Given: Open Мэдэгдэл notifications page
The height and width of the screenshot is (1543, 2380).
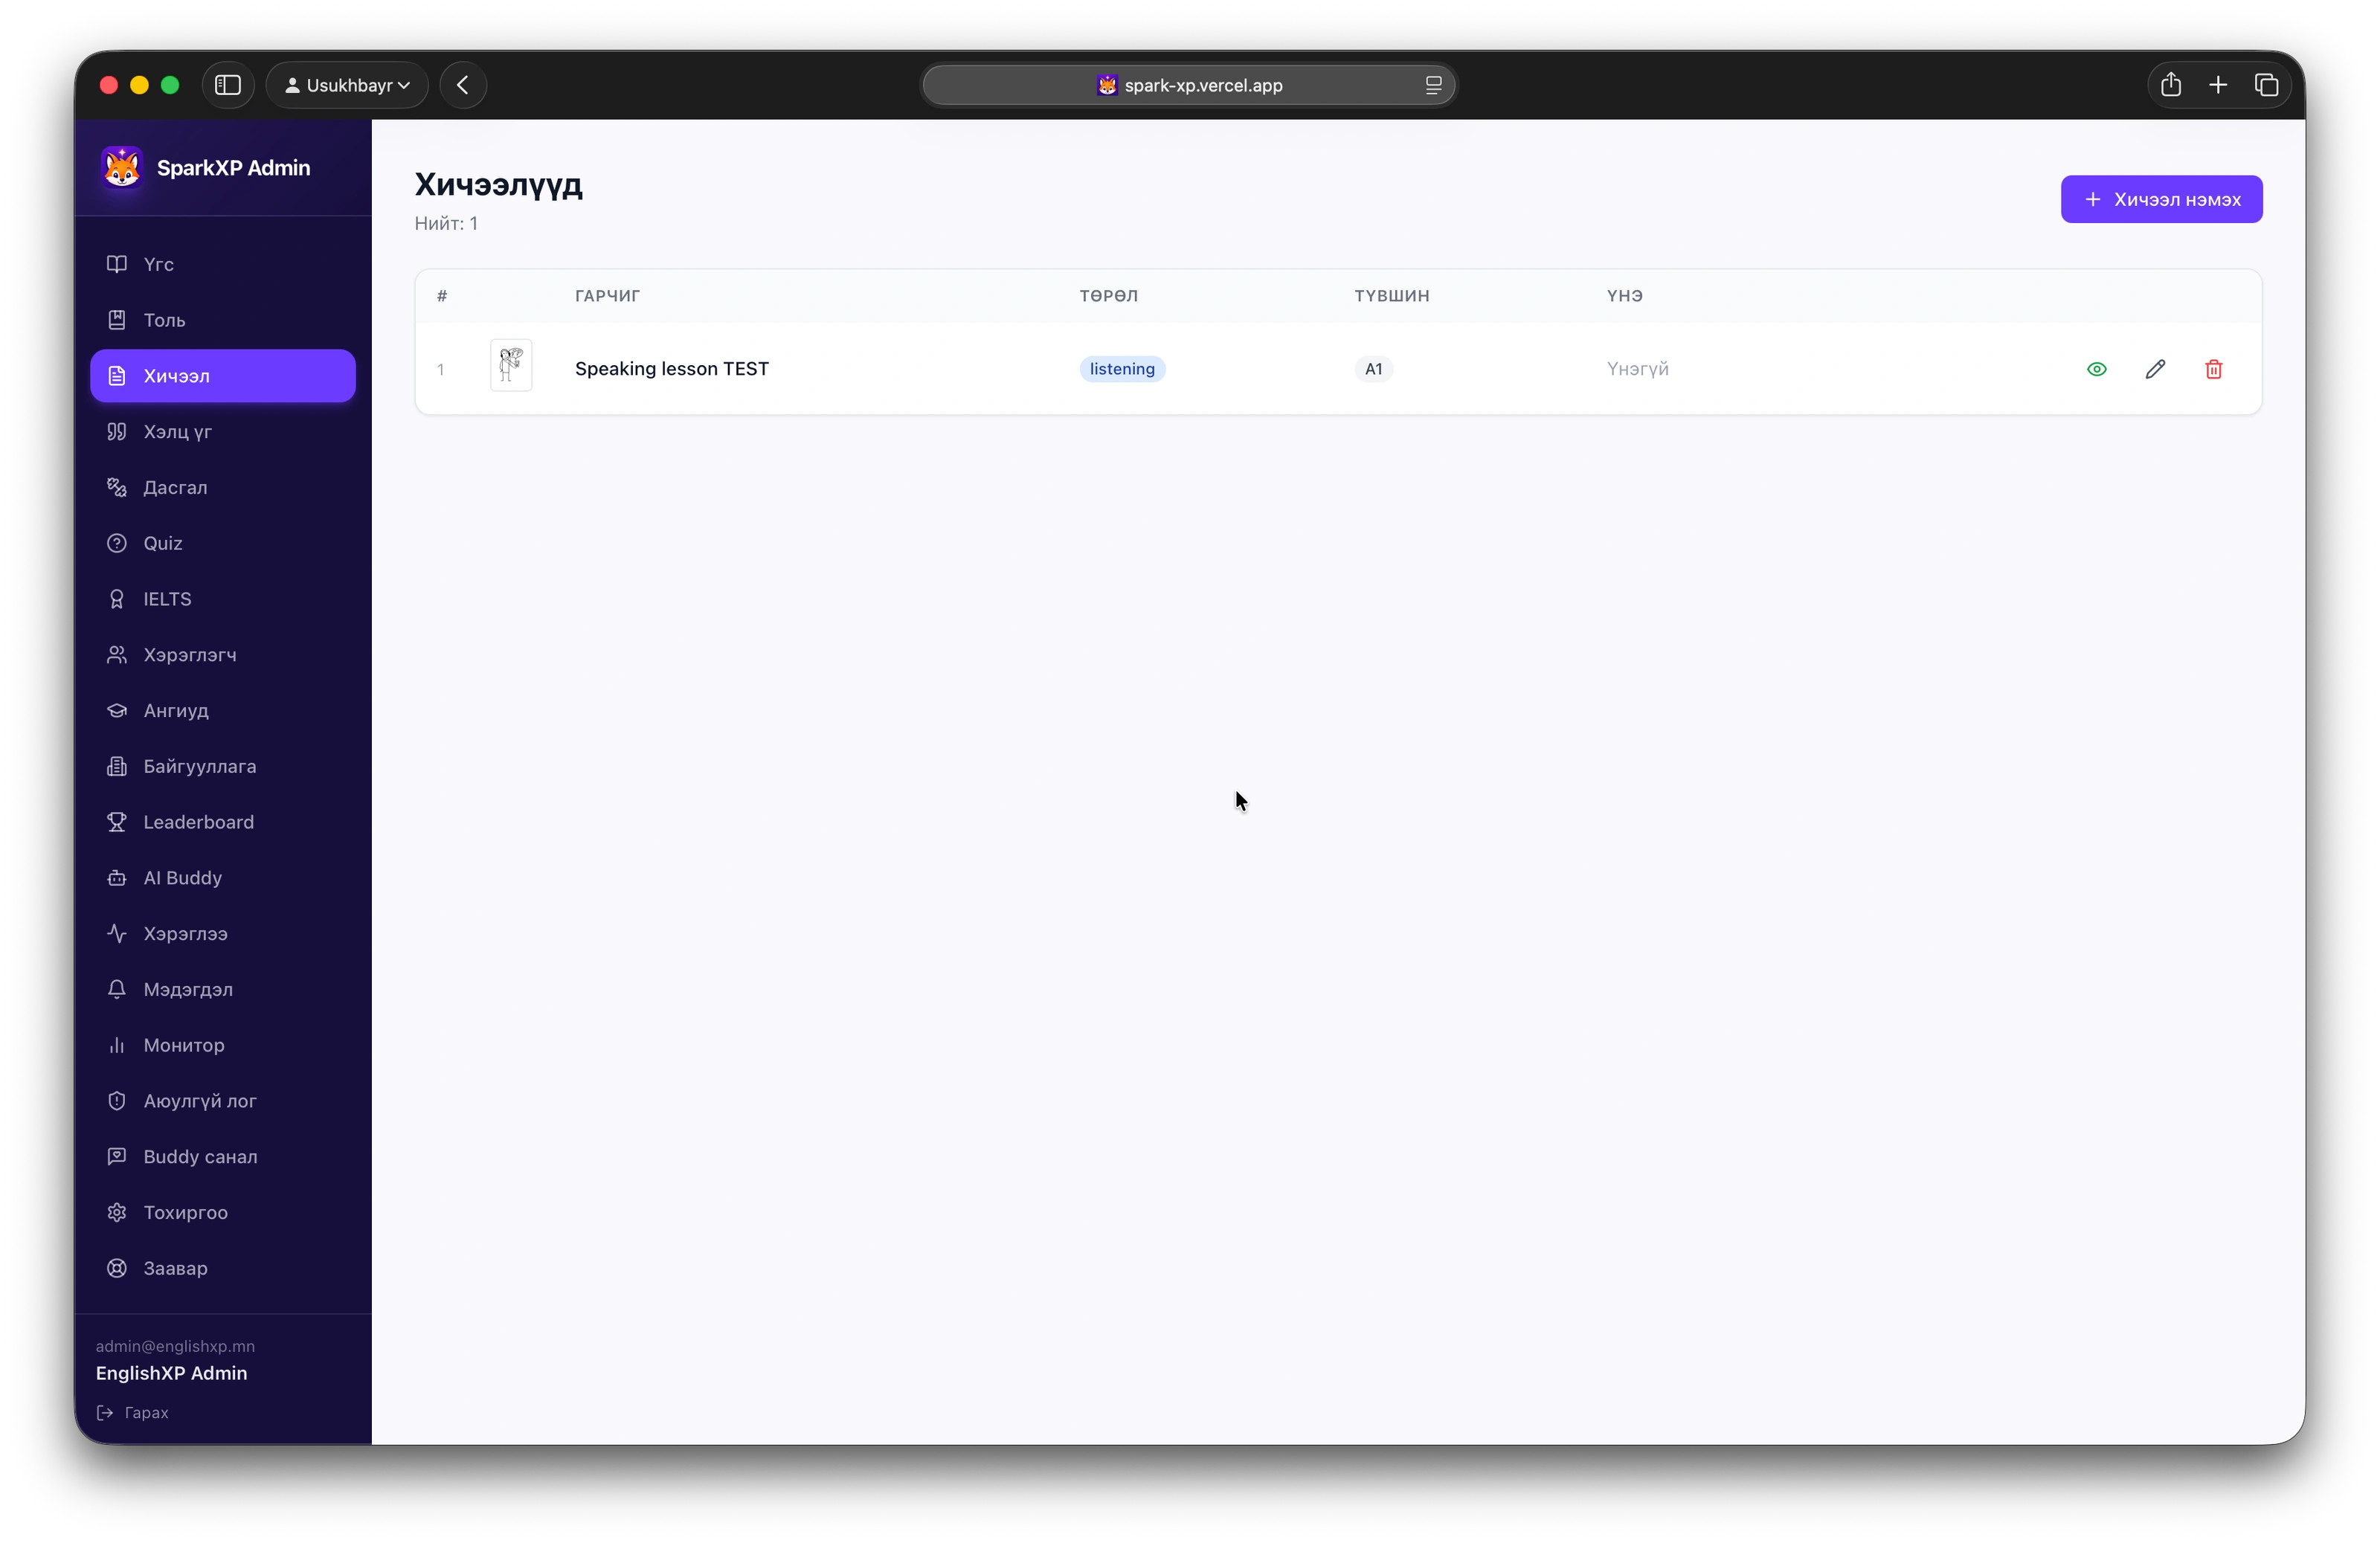Looking at the screenshot, I should [x=222, y=989].
